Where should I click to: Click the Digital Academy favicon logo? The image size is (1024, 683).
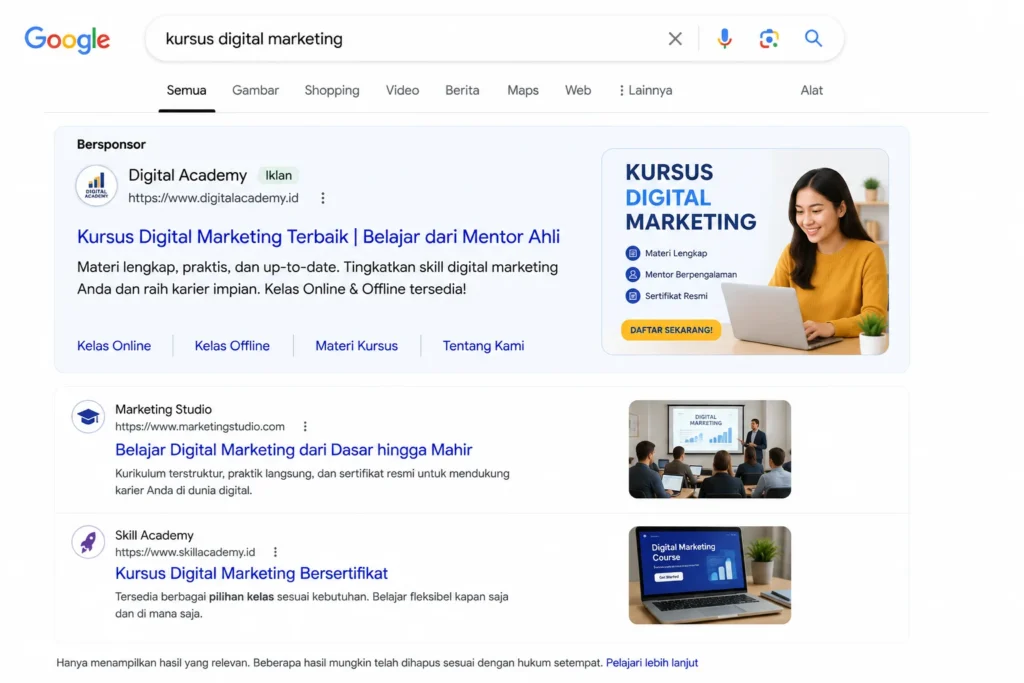click(97, 185)
